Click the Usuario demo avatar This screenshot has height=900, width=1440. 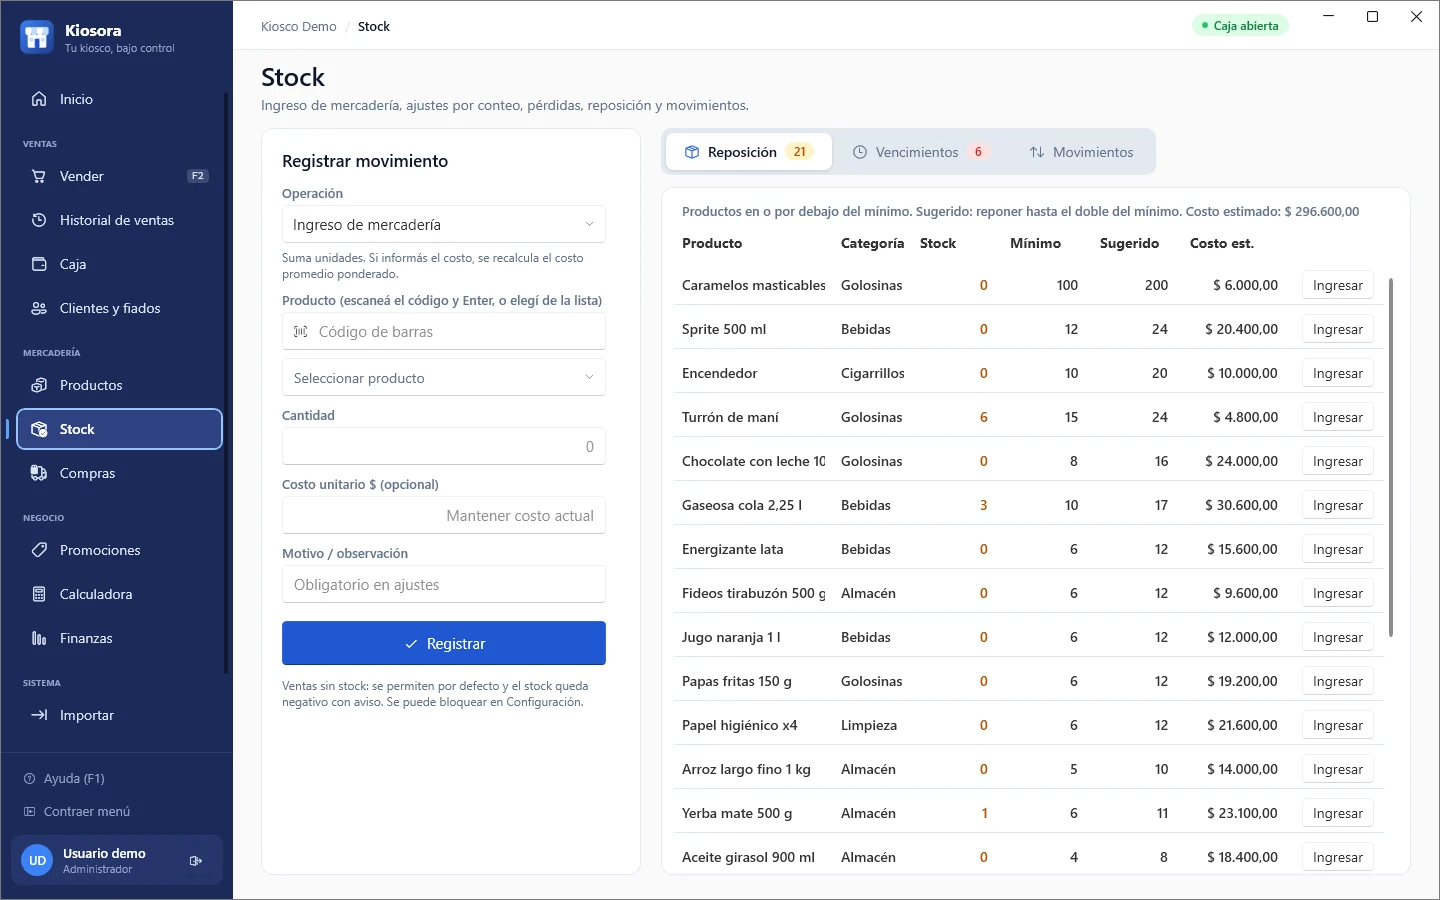click(x=37, y=860)
